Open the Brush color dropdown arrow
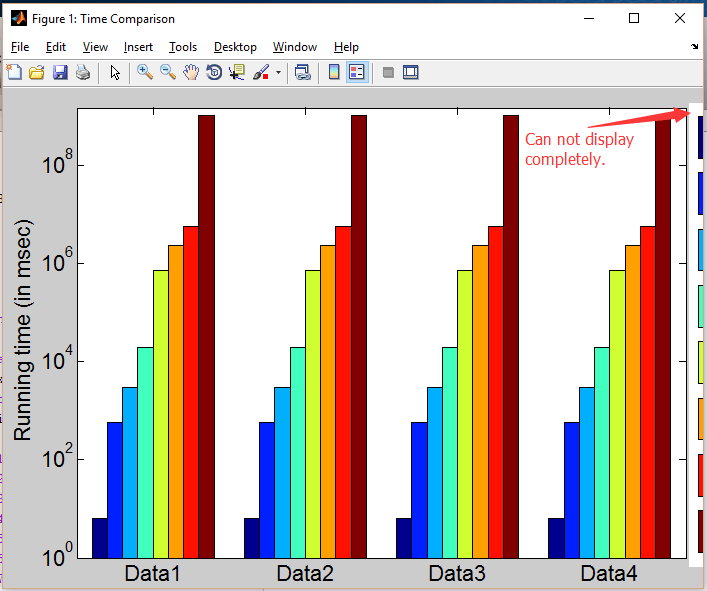Viewport: 707px width, 591px height. coord(278,72)
